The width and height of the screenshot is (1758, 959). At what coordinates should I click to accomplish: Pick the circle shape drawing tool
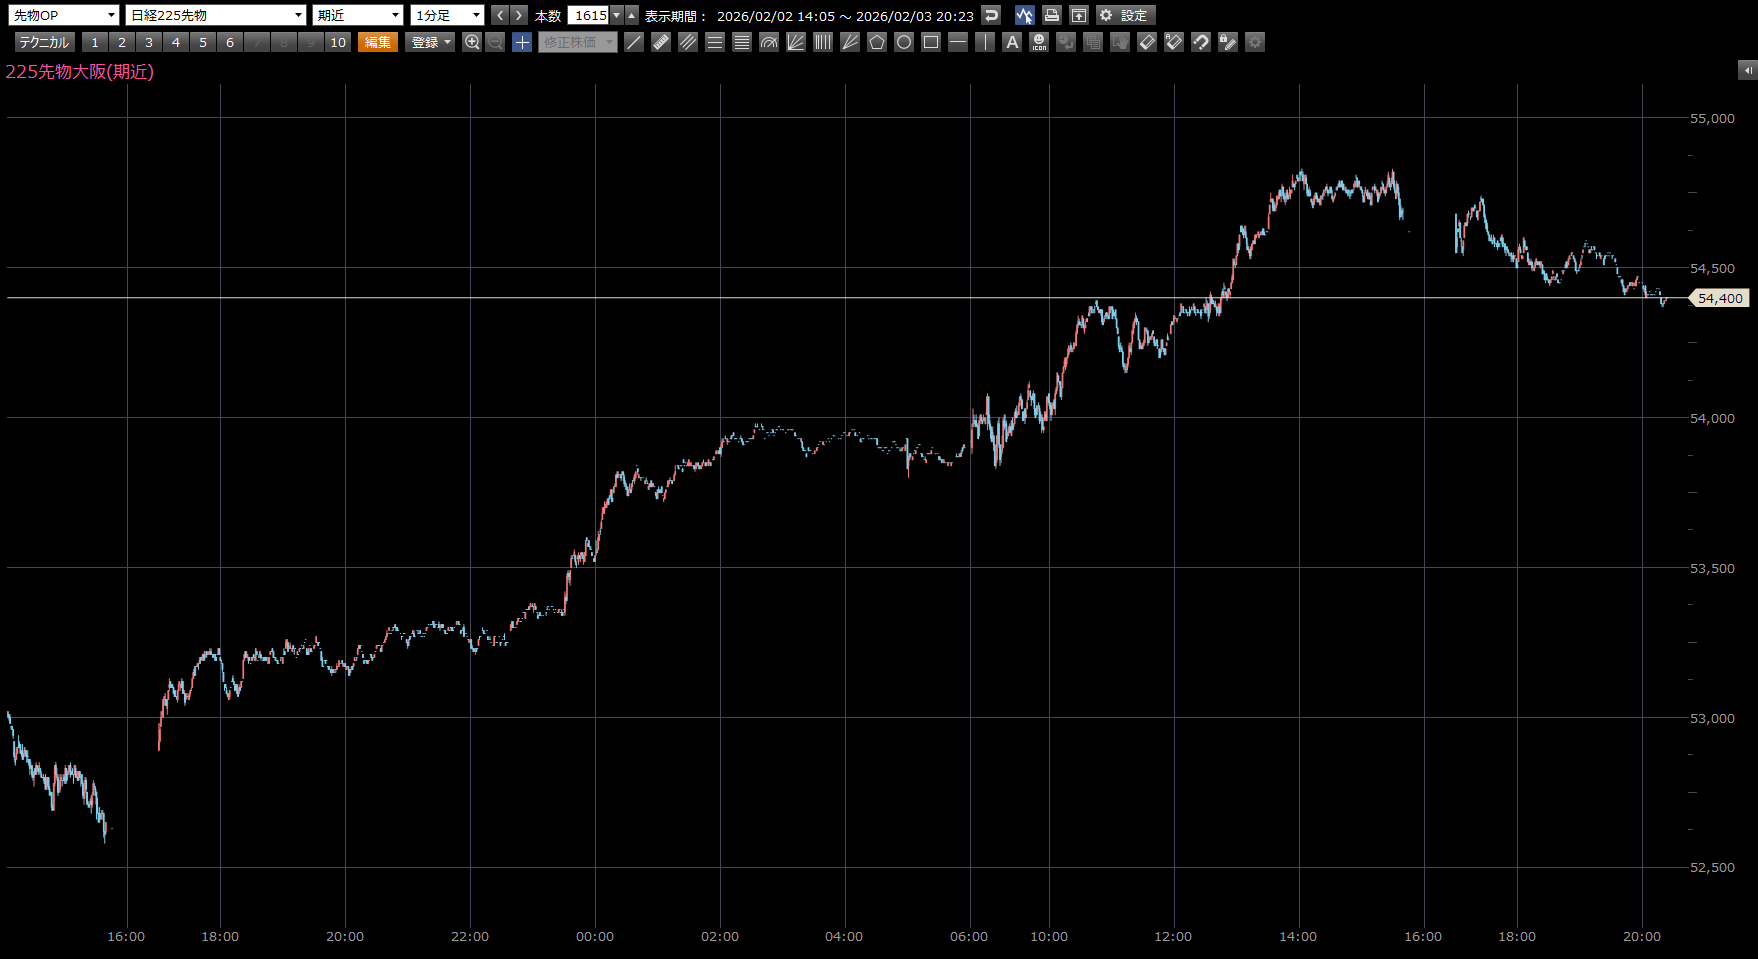coord(904,42)
